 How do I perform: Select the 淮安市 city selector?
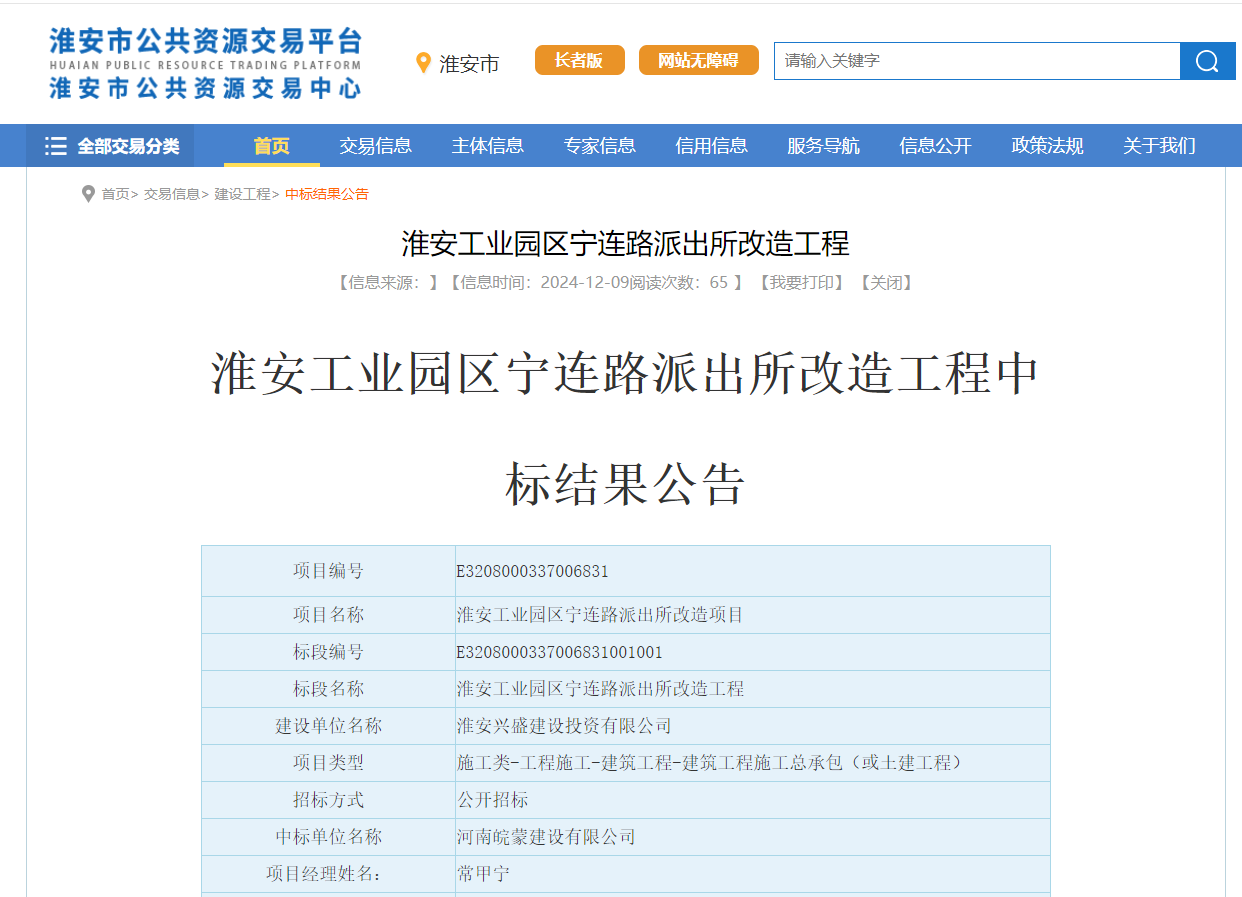pos(469,64)
